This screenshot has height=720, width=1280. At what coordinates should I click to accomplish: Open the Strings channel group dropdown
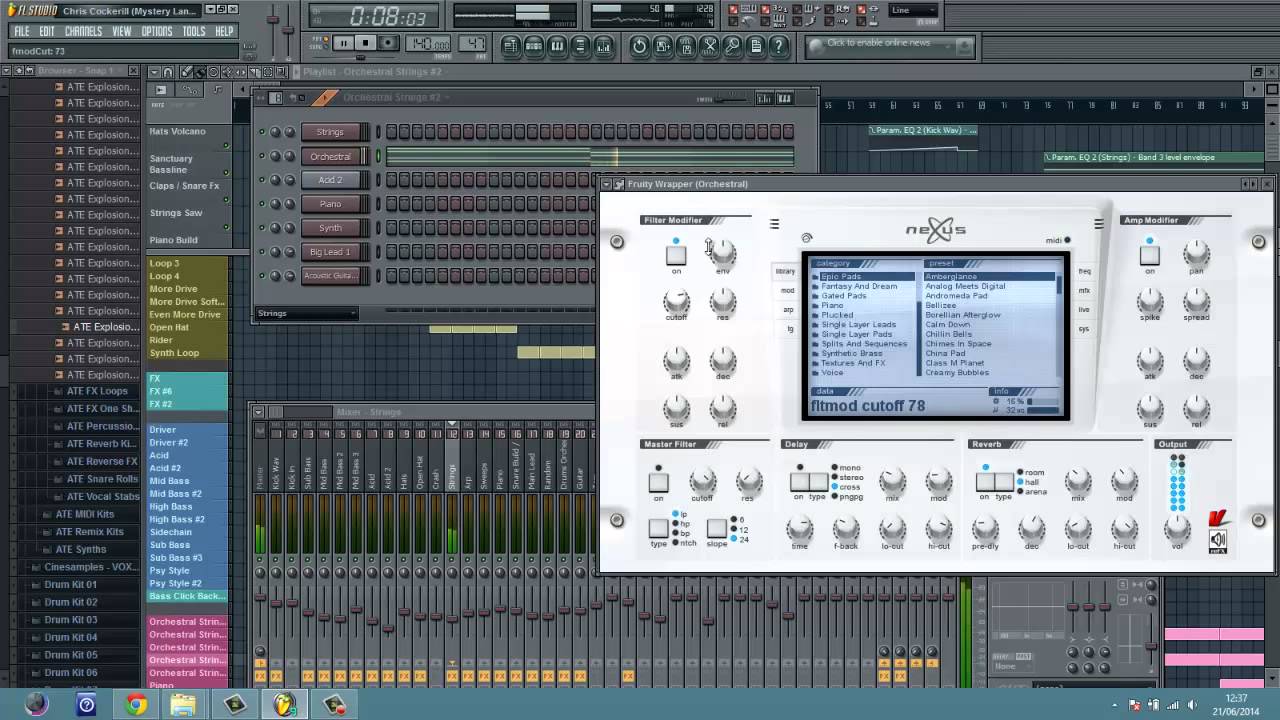point(307,313)
